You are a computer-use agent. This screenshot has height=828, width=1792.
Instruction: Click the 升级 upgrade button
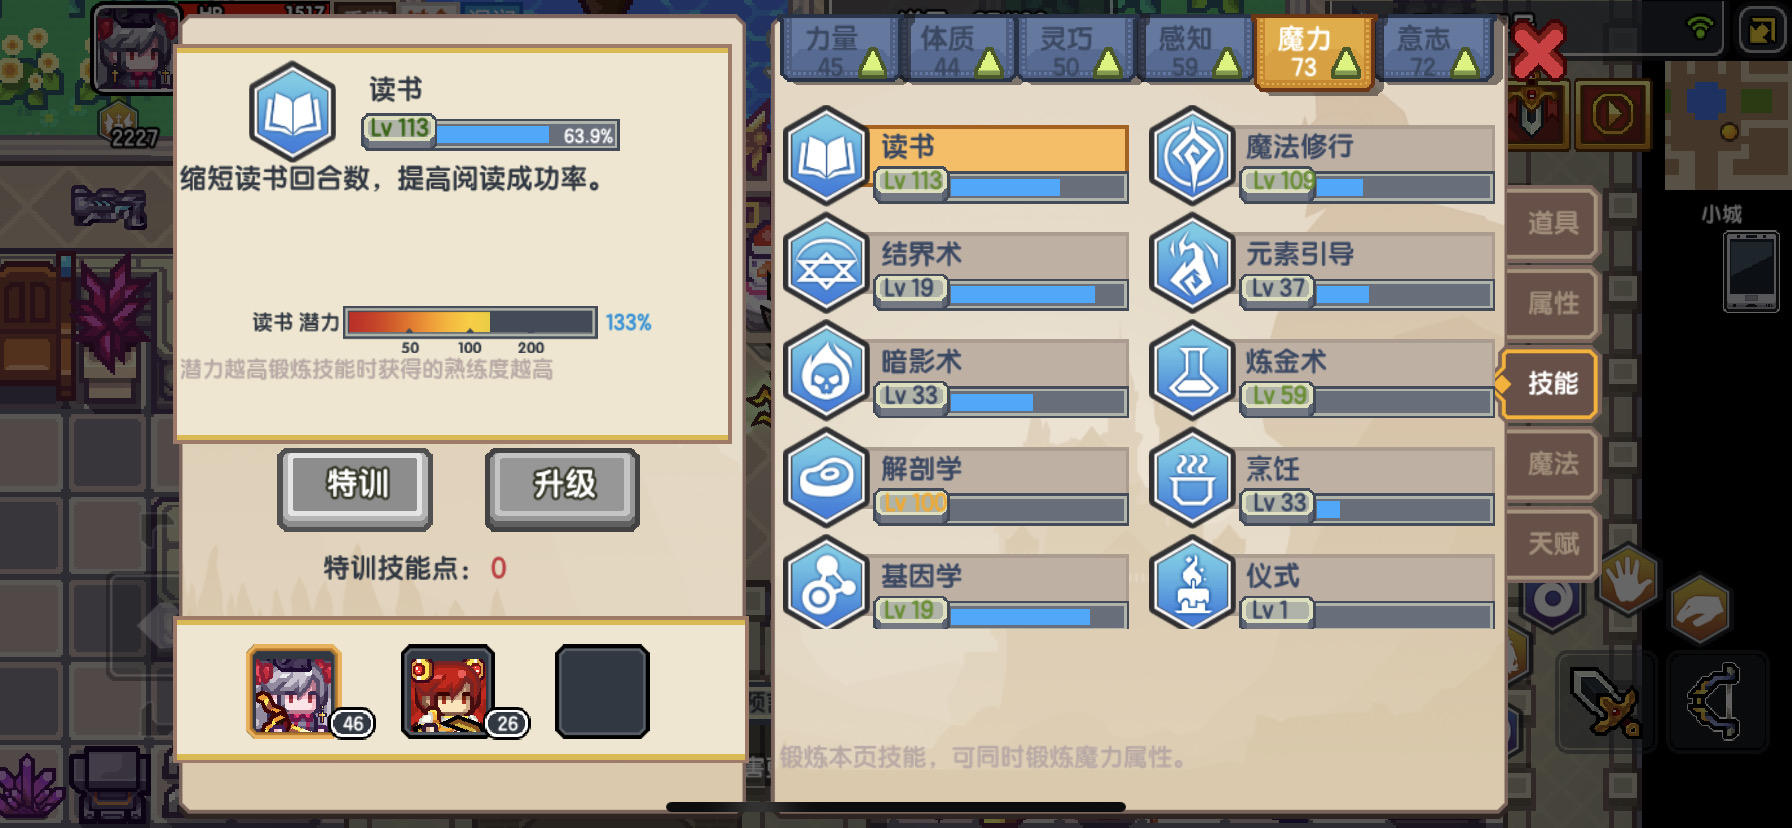562,488
